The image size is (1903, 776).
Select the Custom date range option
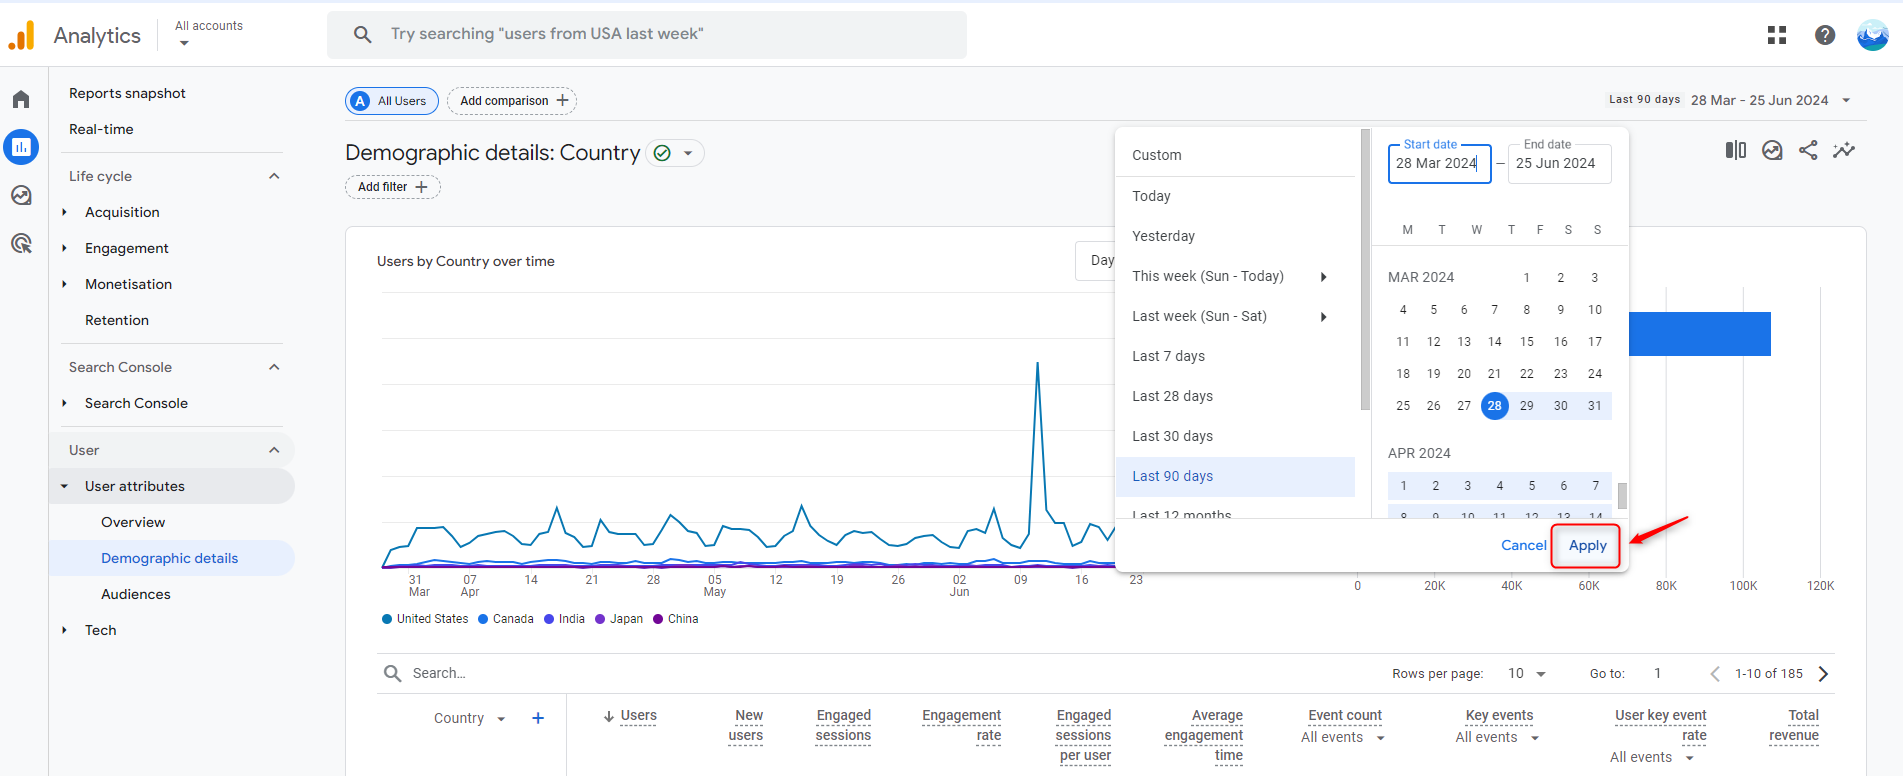coord(1235,155)
